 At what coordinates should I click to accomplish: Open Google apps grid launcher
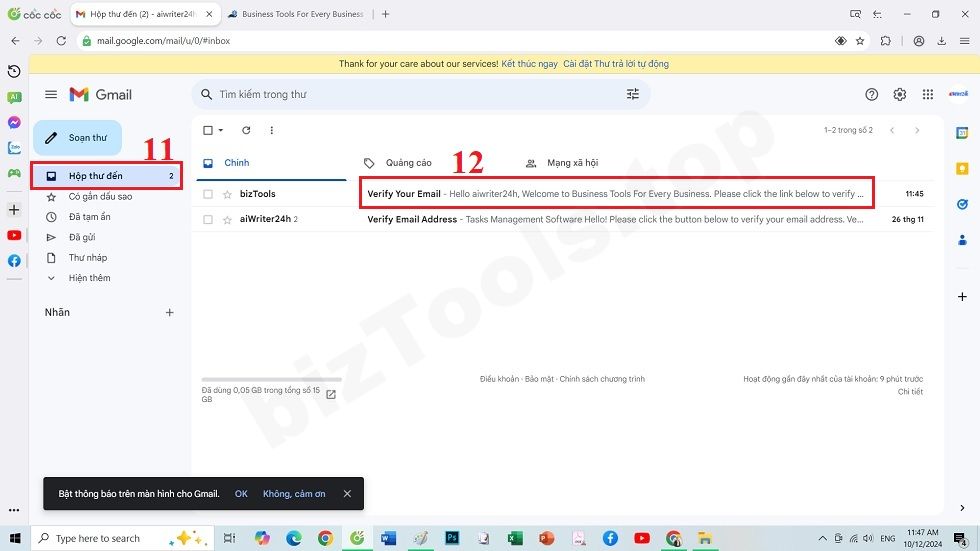[928, 94]
